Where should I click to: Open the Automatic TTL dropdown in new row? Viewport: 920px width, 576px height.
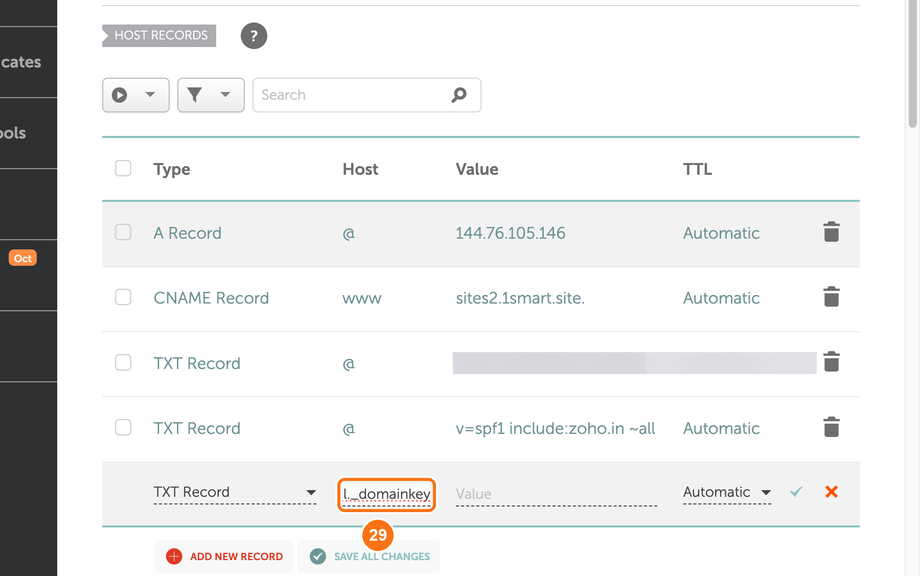[x=726, y=493]
